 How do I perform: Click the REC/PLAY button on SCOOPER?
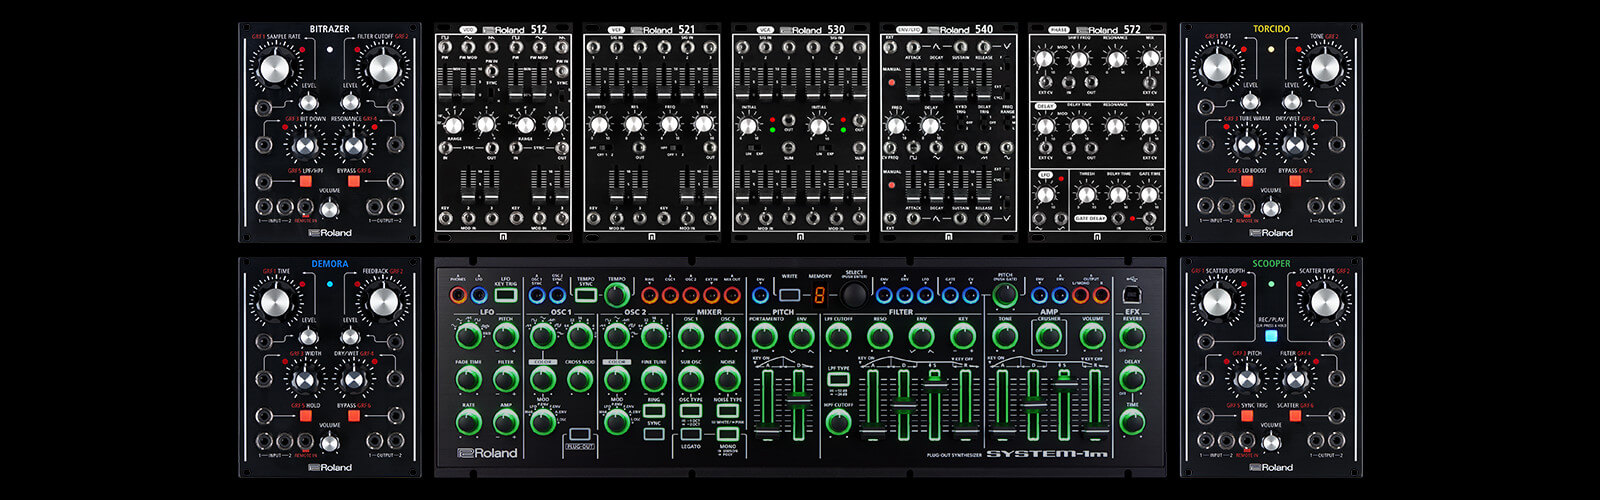[1270, 336]
